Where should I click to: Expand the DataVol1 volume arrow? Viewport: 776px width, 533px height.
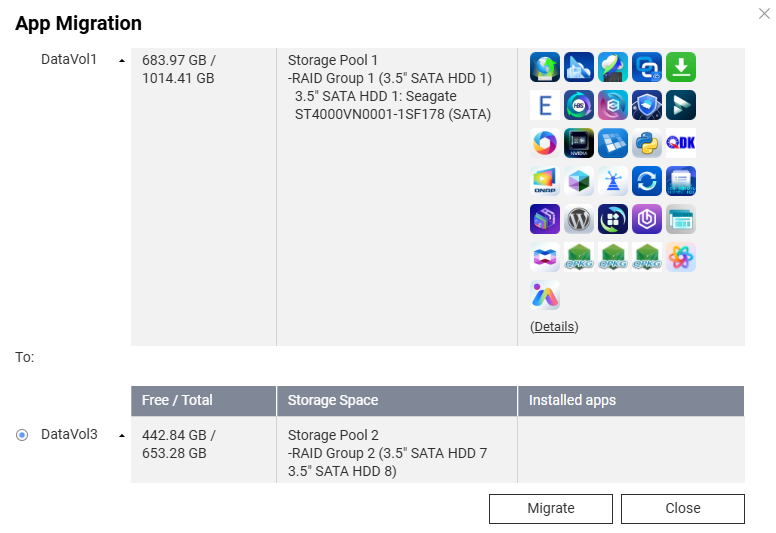[x=122, y=60]
